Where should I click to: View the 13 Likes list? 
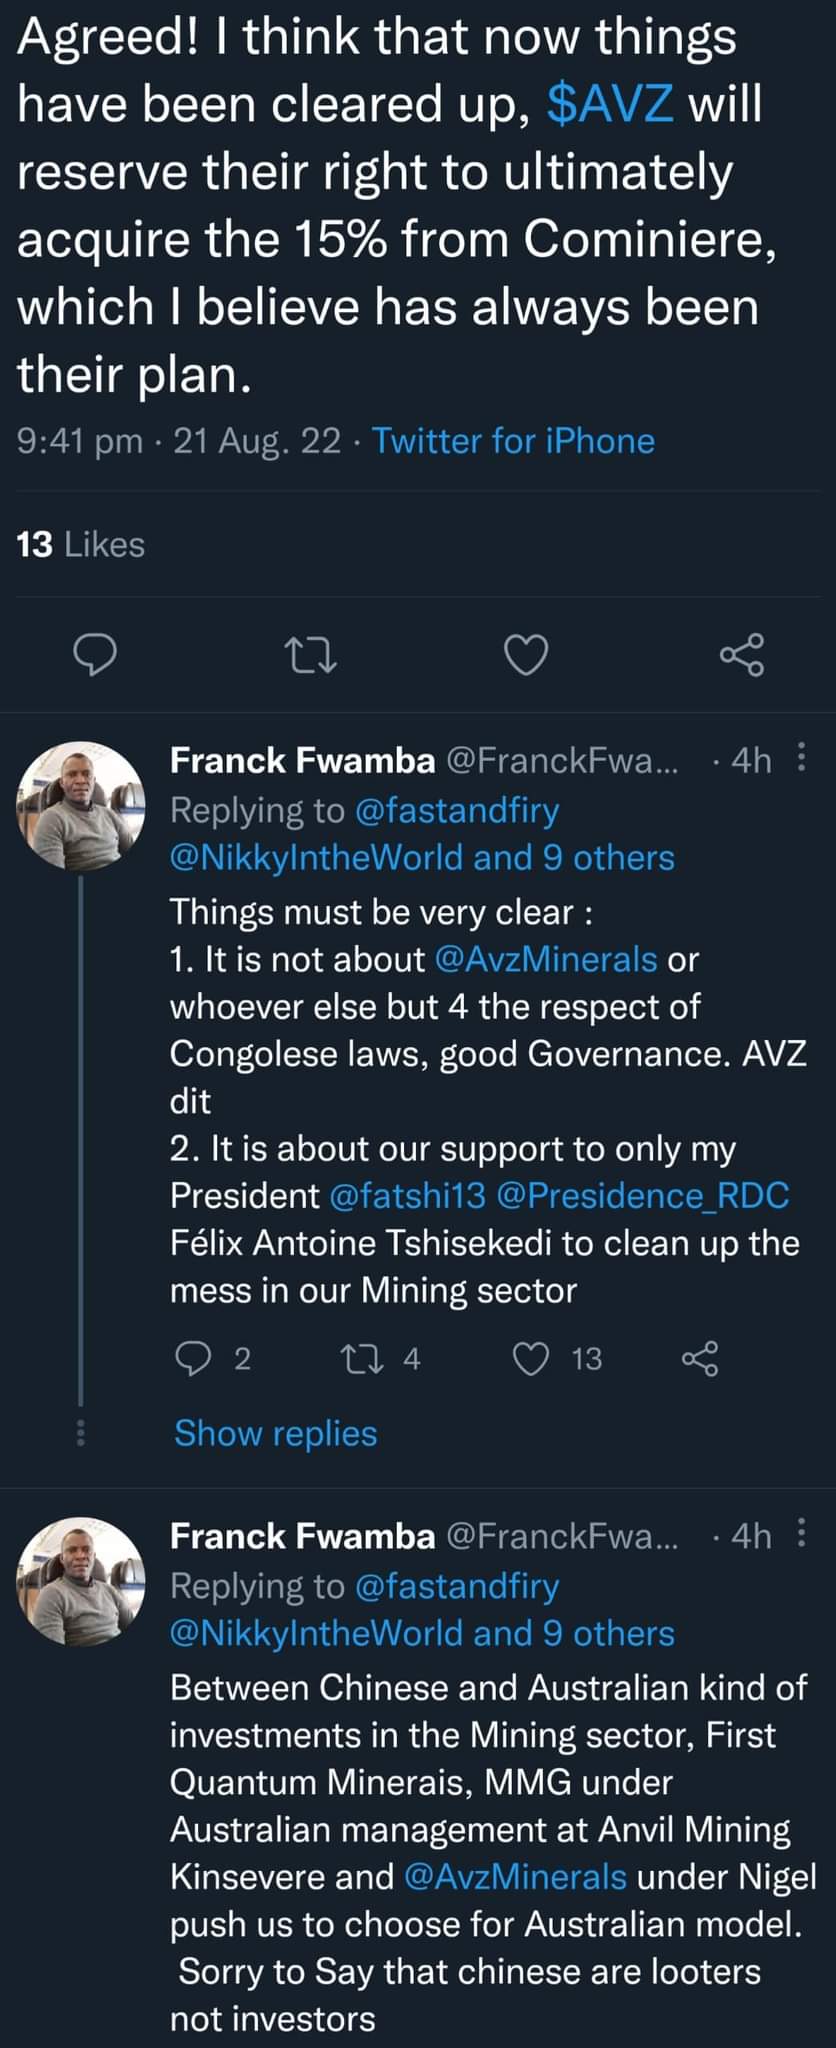pyautogui.click(x=81, y=544)
